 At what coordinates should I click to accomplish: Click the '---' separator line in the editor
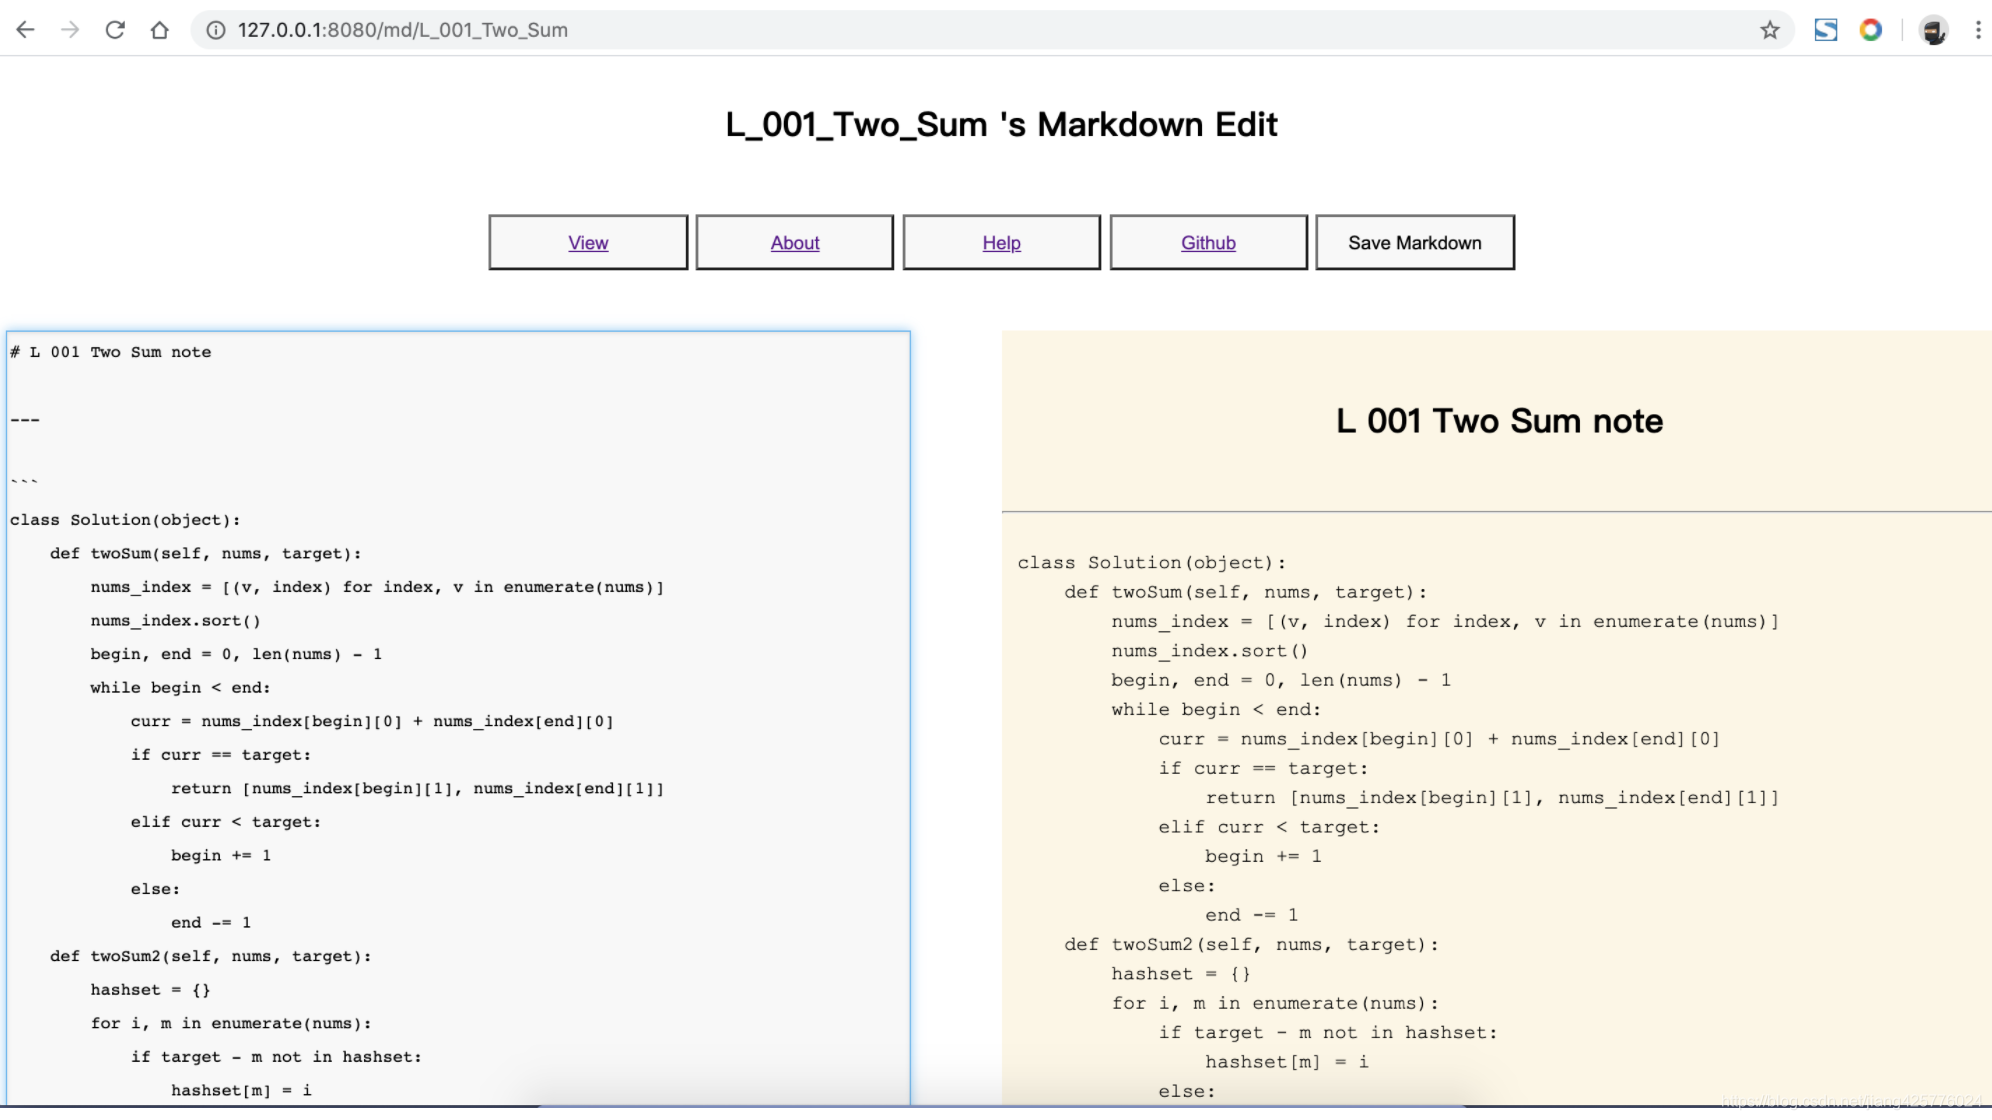[25, 419]
